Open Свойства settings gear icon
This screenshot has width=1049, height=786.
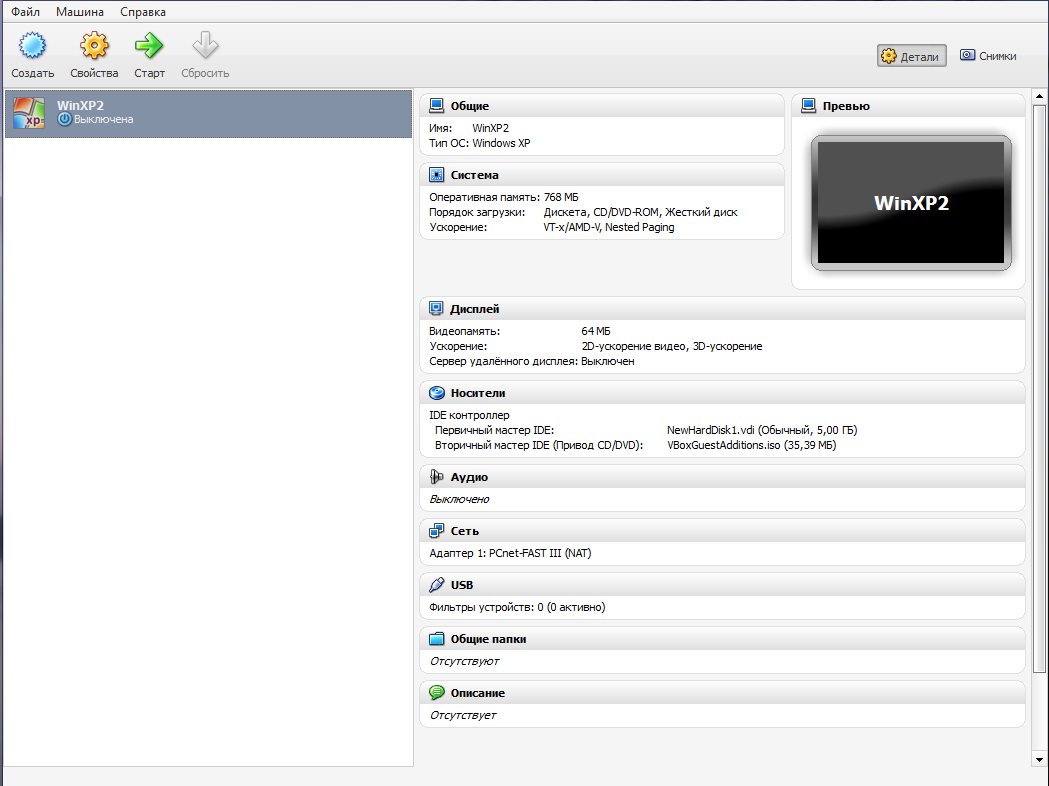(94, 46)
